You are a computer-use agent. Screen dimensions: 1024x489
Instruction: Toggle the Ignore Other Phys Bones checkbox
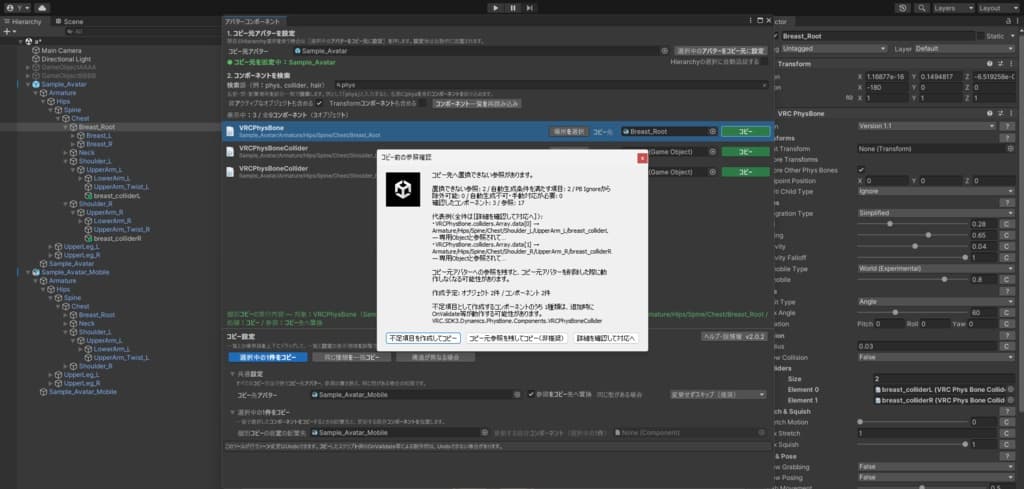tap(861, 170)
